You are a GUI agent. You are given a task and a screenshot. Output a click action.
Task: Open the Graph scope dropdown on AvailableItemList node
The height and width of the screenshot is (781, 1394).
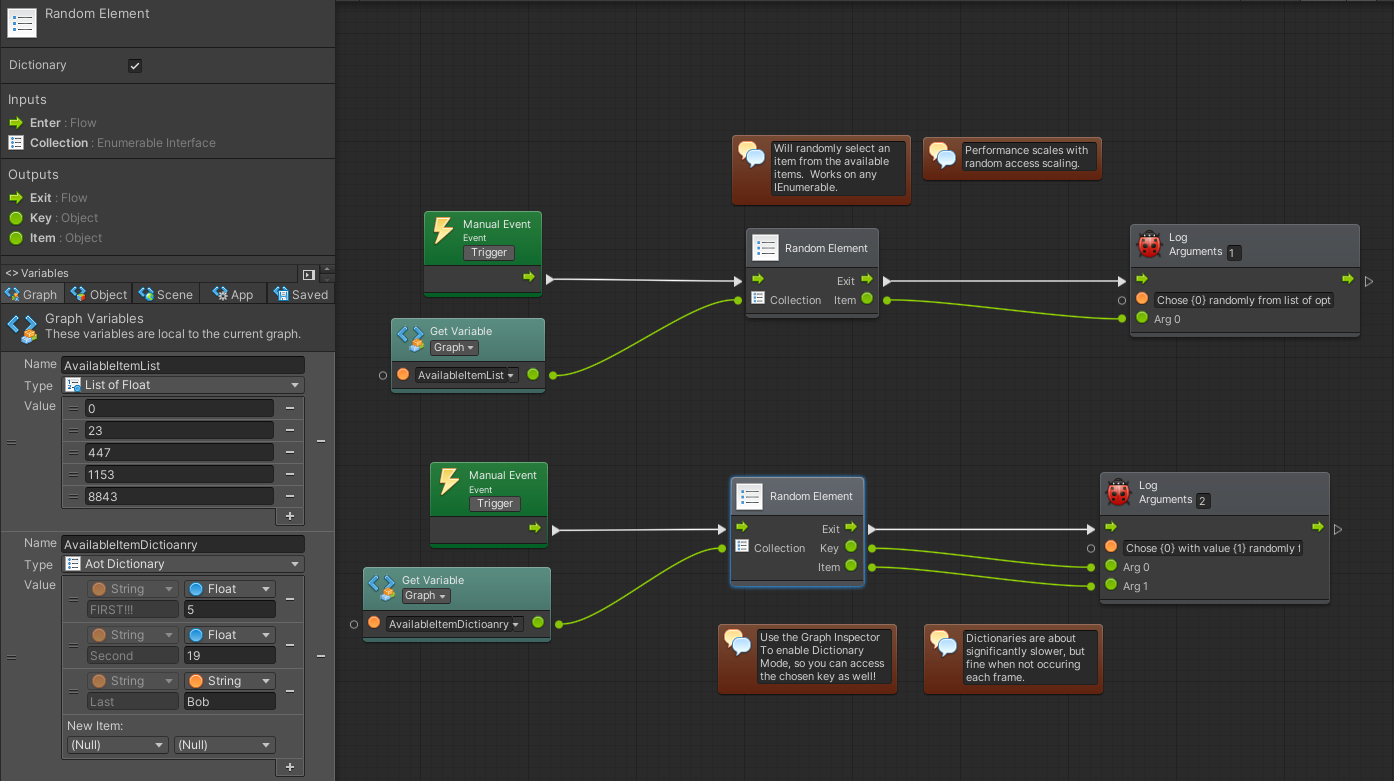click(x=454, y=348)
